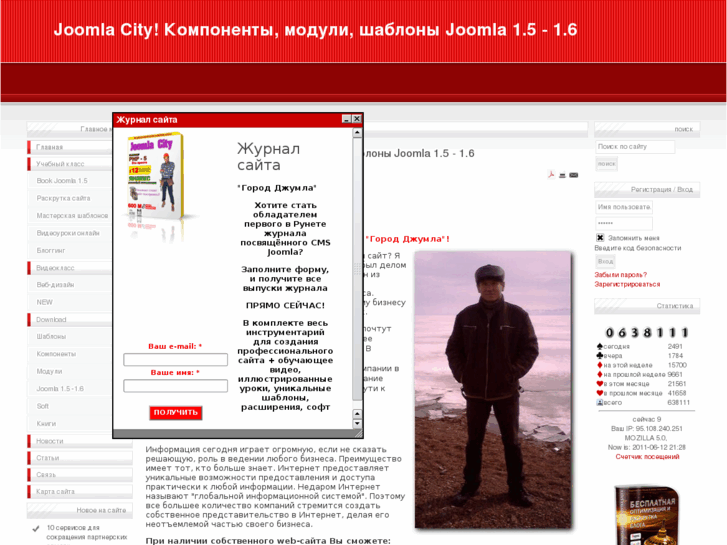Open Связь menu item
Screen dimensions: 727x545
pyautogui.click(x=80, y=474)
